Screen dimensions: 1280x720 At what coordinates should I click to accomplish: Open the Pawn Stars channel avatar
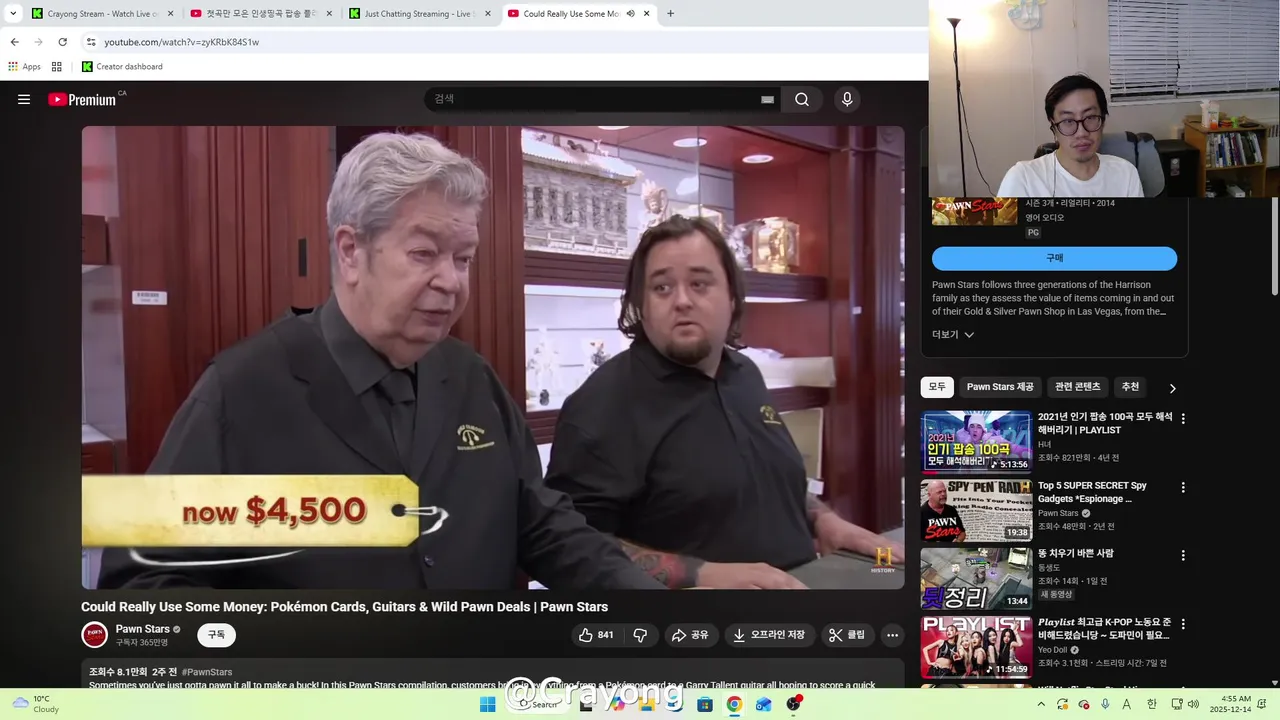coord(95,635)
